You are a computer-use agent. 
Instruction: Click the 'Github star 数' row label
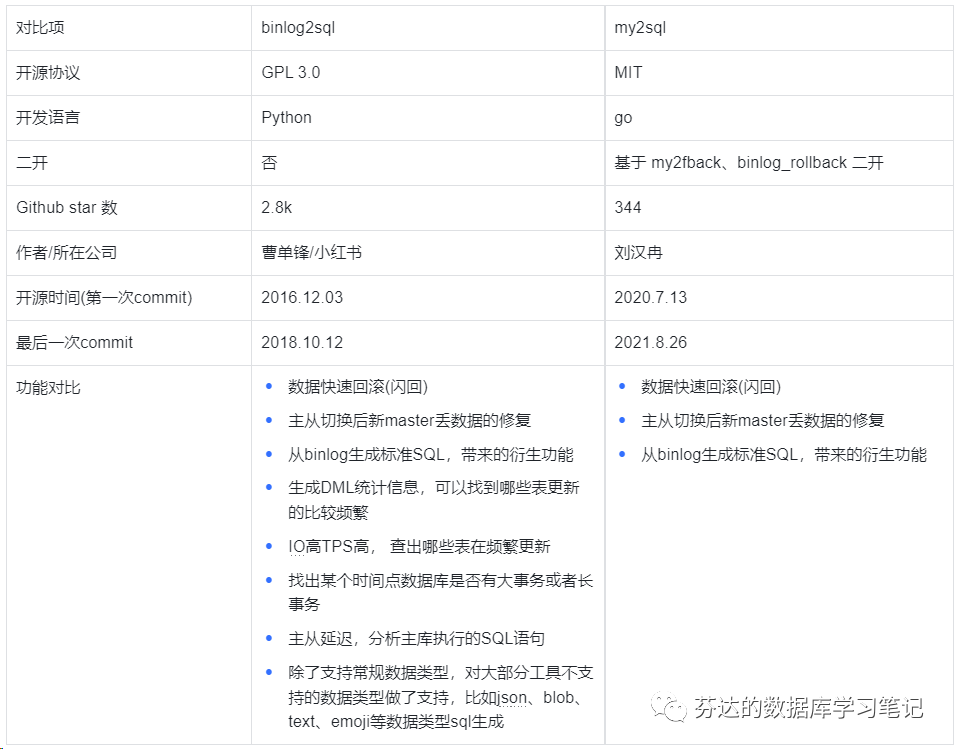[67, 207]
